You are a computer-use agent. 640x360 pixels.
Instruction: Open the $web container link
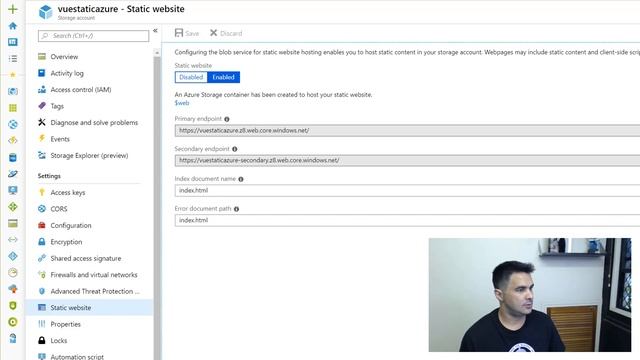[x=182, y=103]
